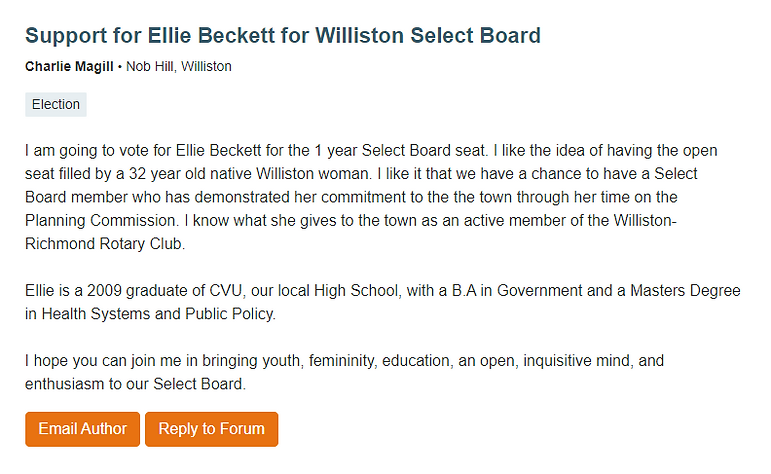
Task: Click the words Planning Commission
Action: [100, 220]
